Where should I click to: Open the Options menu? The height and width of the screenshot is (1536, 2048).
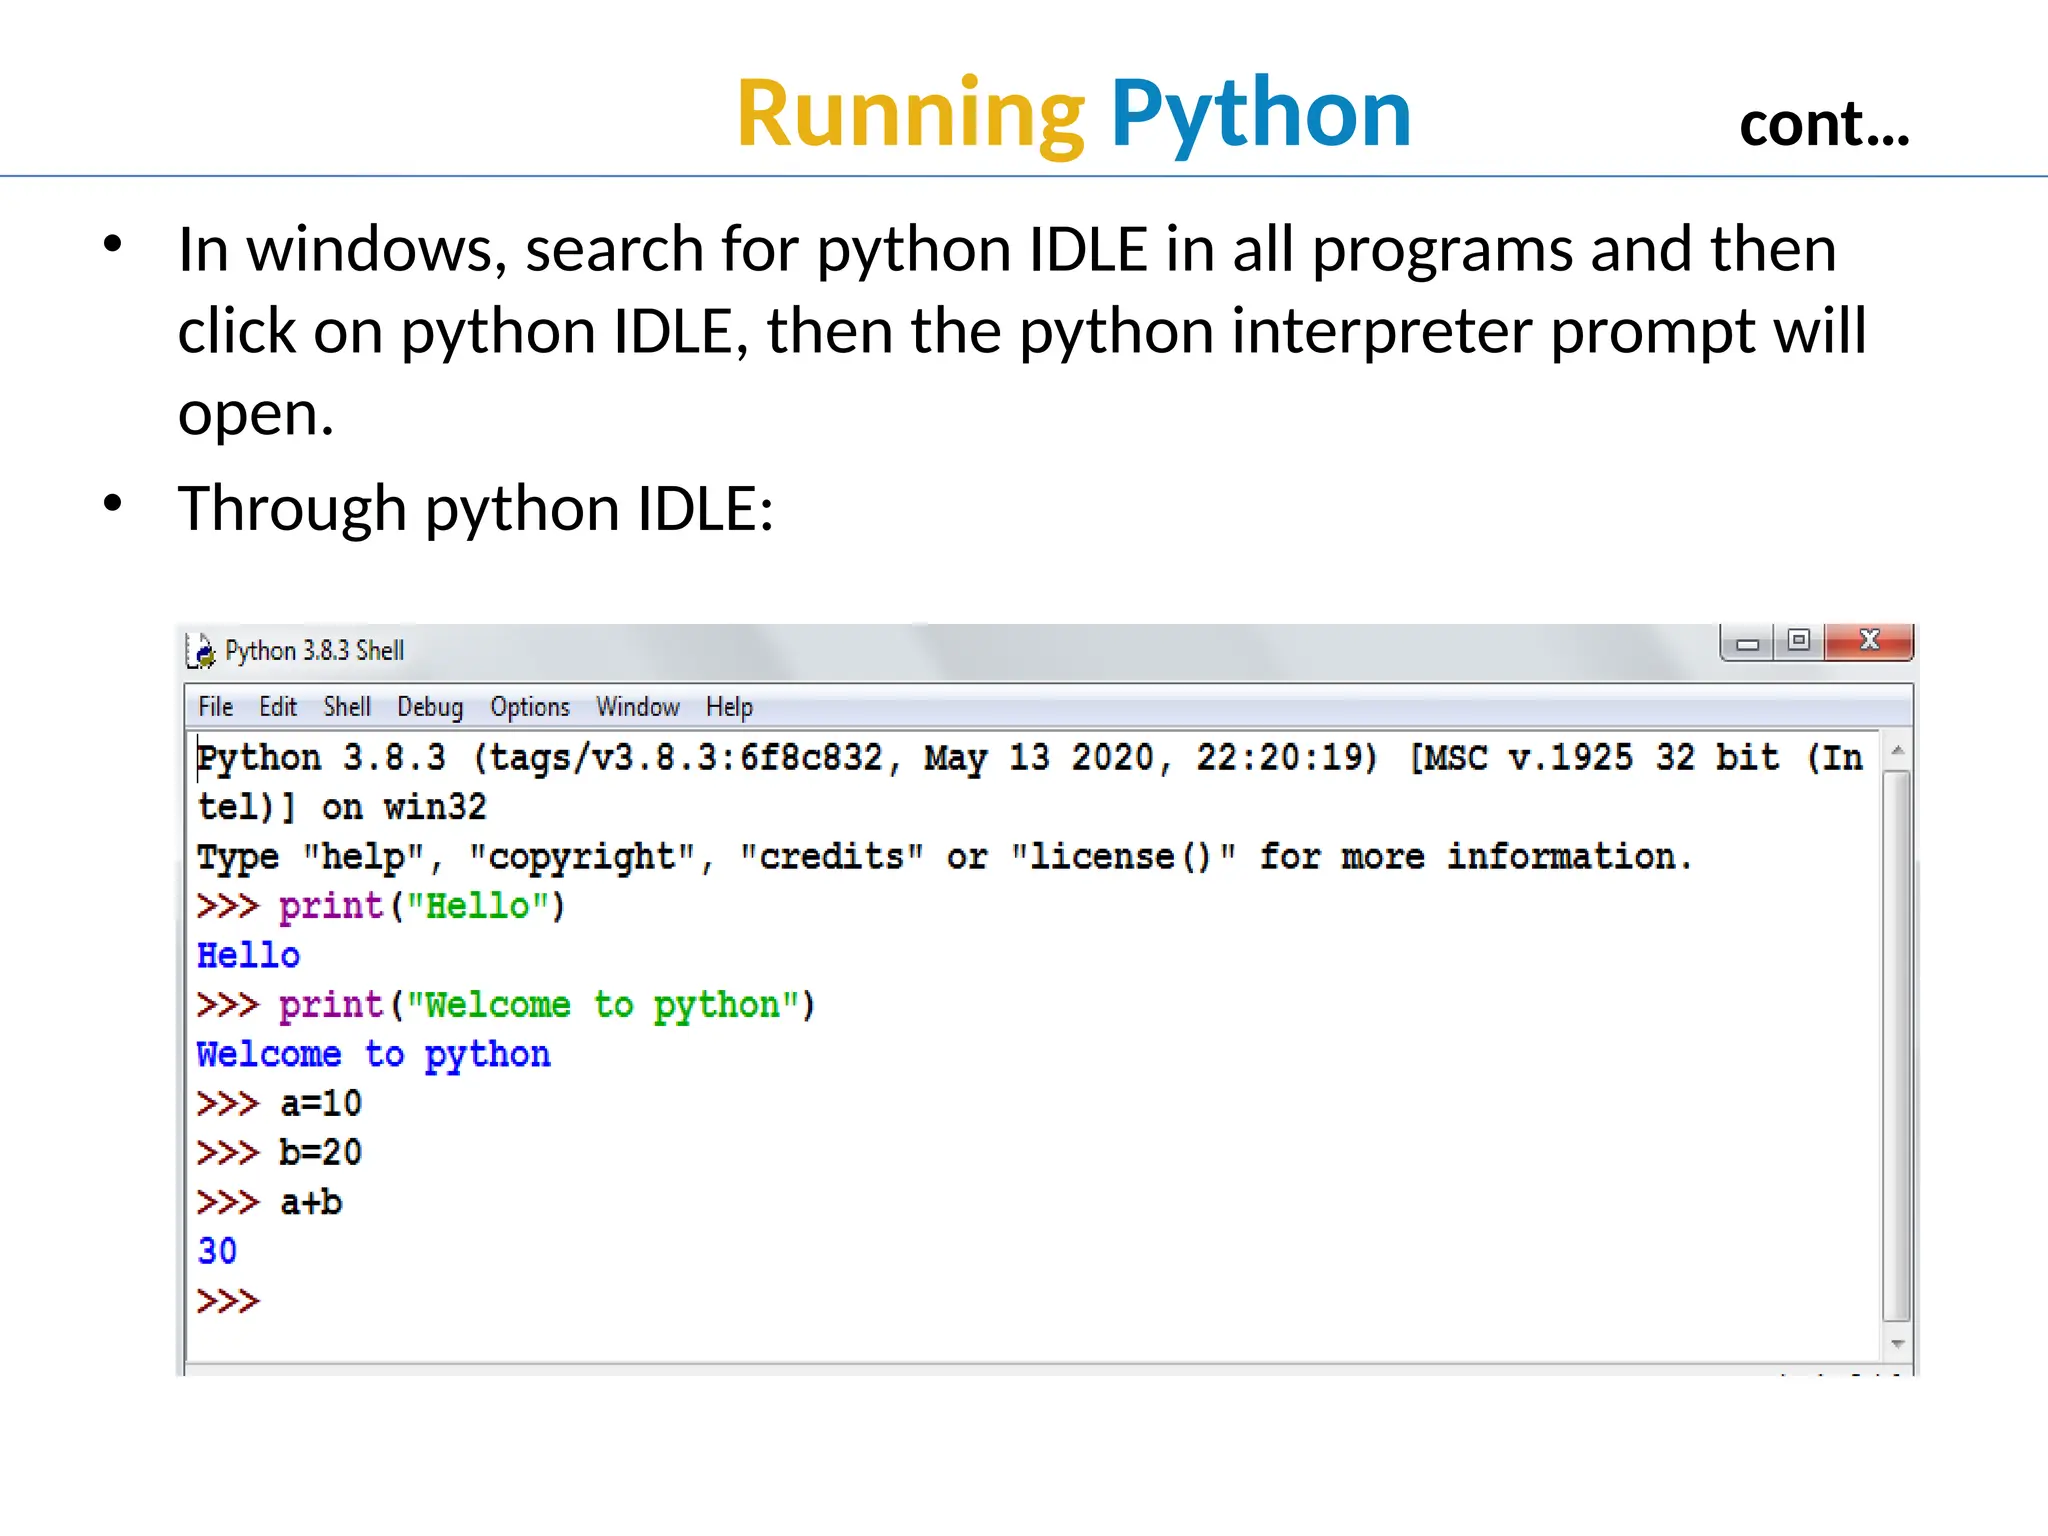click(529, 707)
